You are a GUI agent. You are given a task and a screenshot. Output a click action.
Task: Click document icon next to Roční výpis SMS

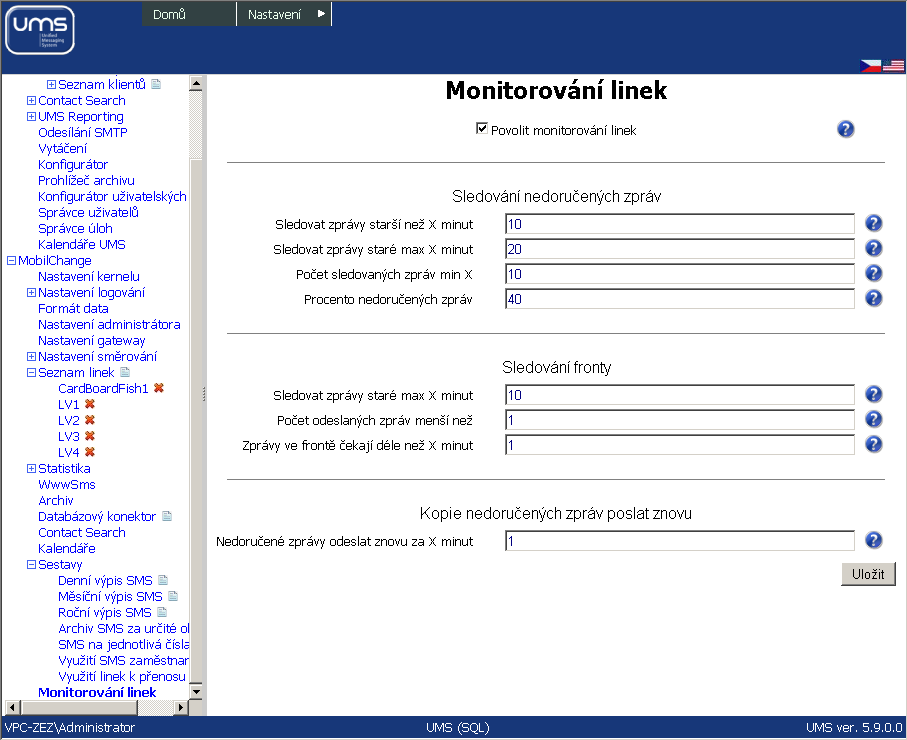click(162, 612)
